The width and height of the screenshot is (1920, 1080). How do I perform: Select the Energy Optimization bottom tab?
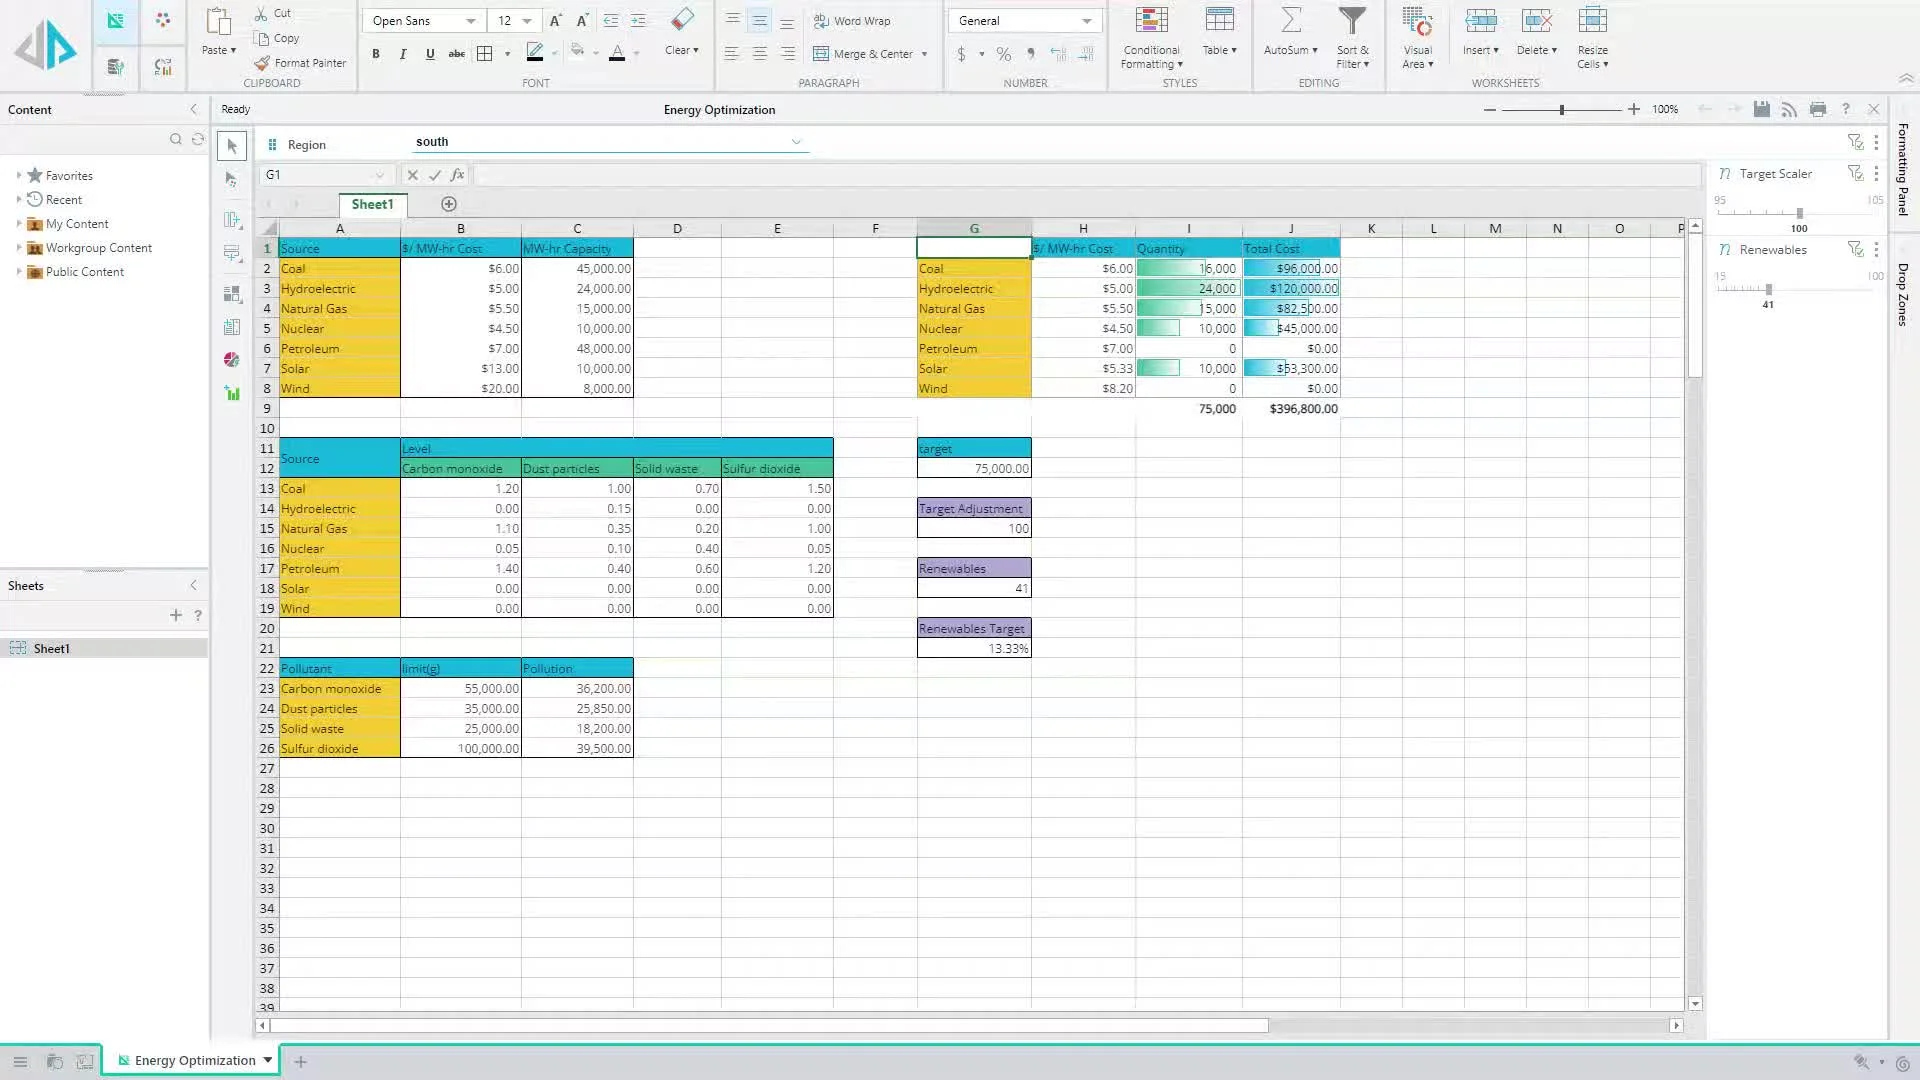click(x=194, y=1061)
